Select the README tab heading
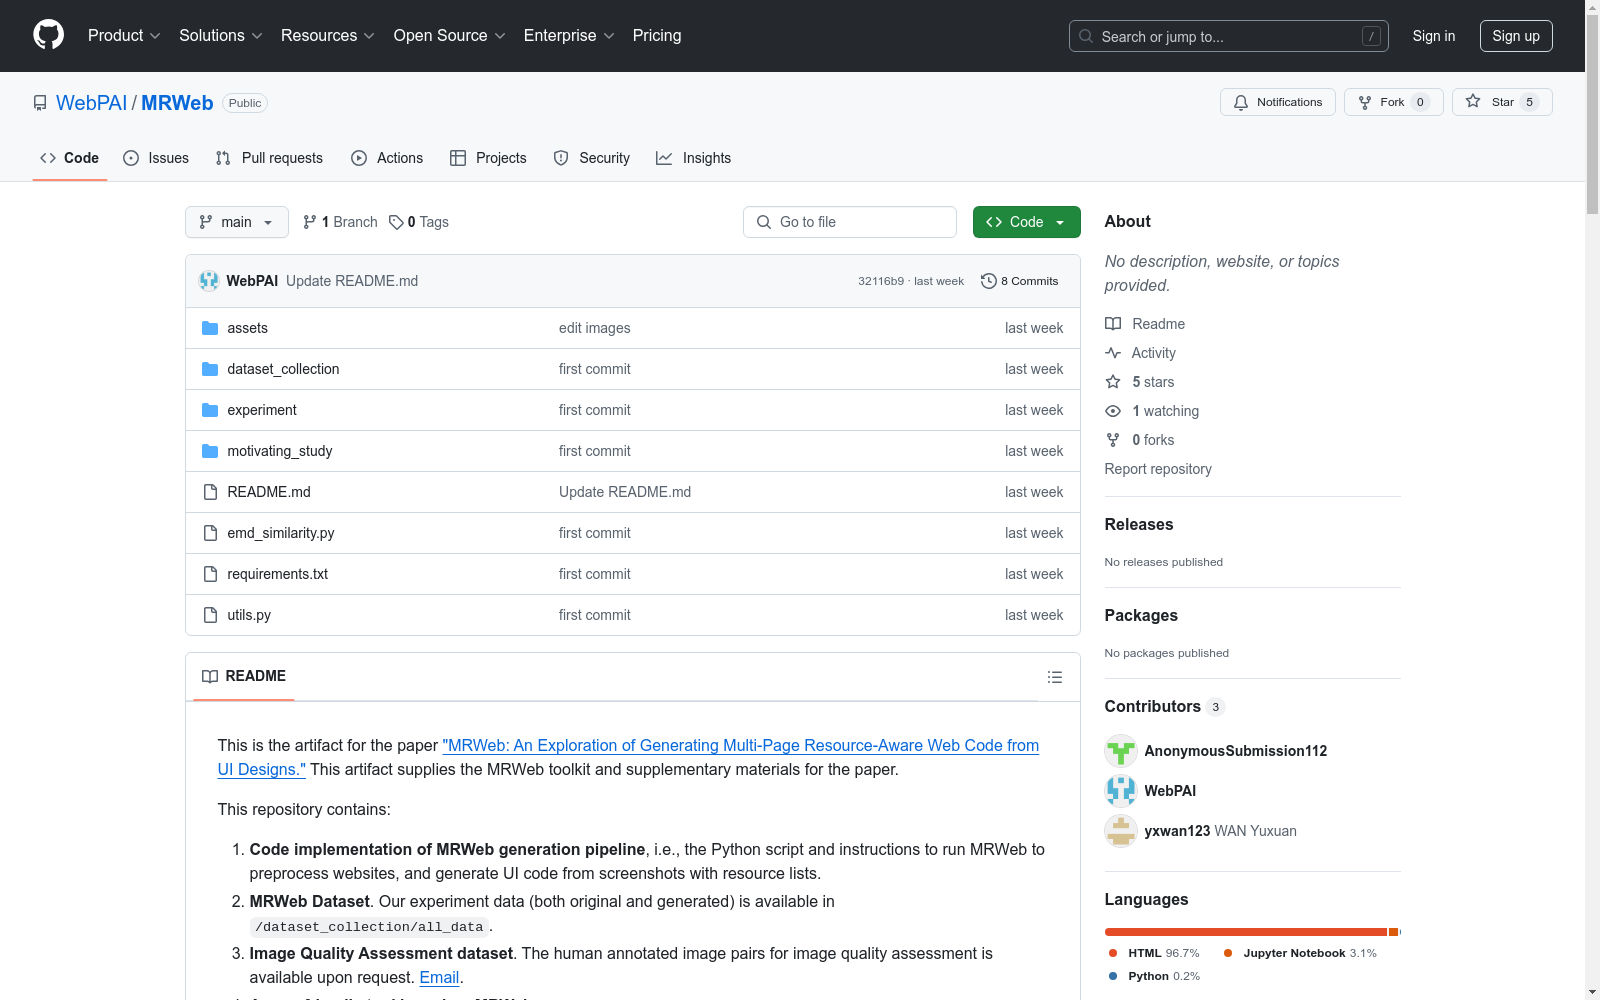Image resolution: width=1600 pixels, height=1000 pixels. click(x=244, y=676)
